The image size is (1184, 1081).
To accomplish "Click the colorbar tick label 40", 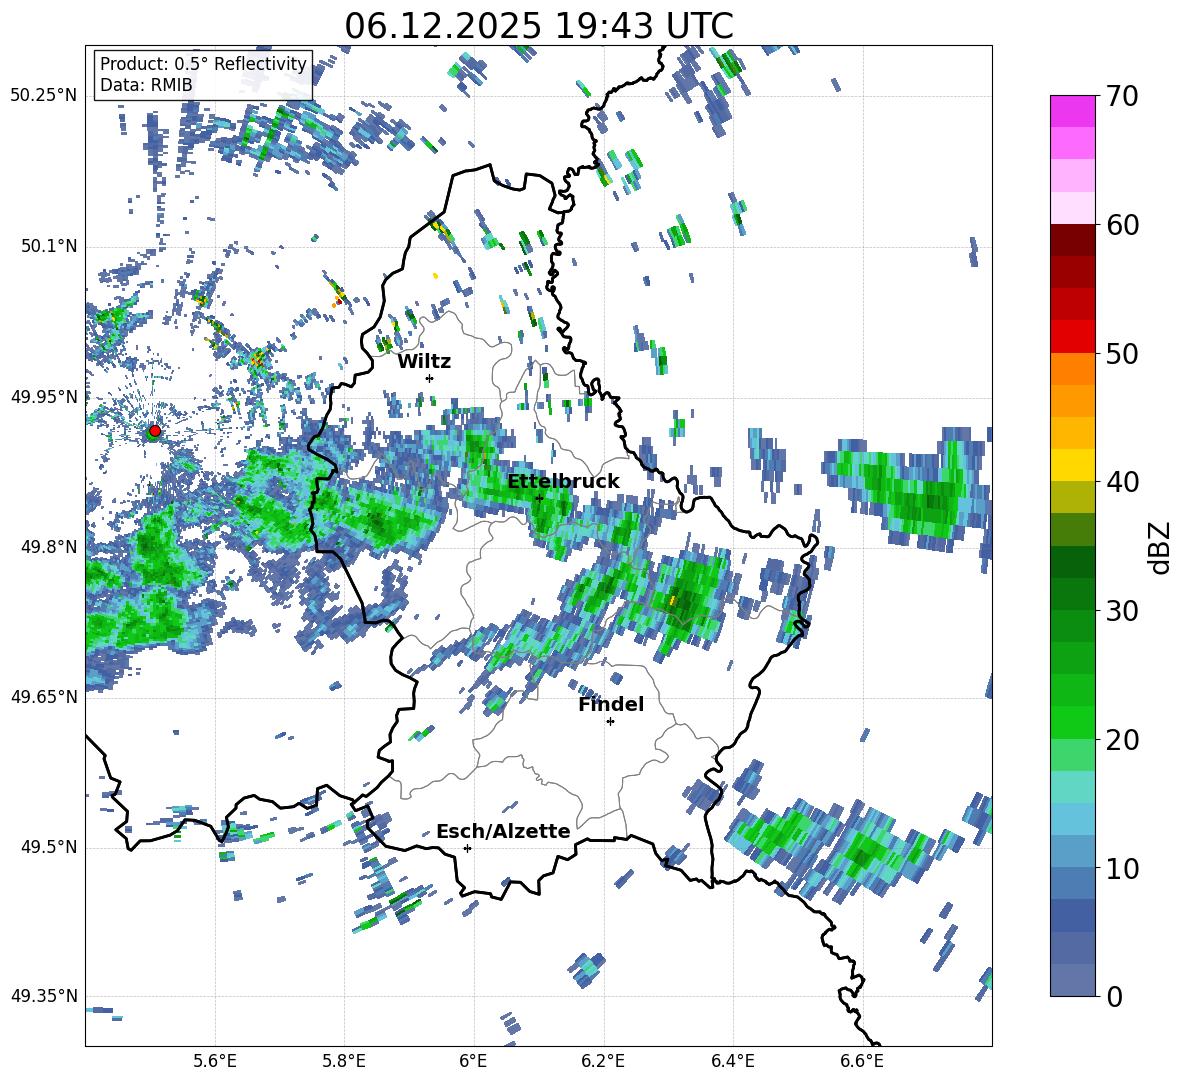I will (1121, 482).
